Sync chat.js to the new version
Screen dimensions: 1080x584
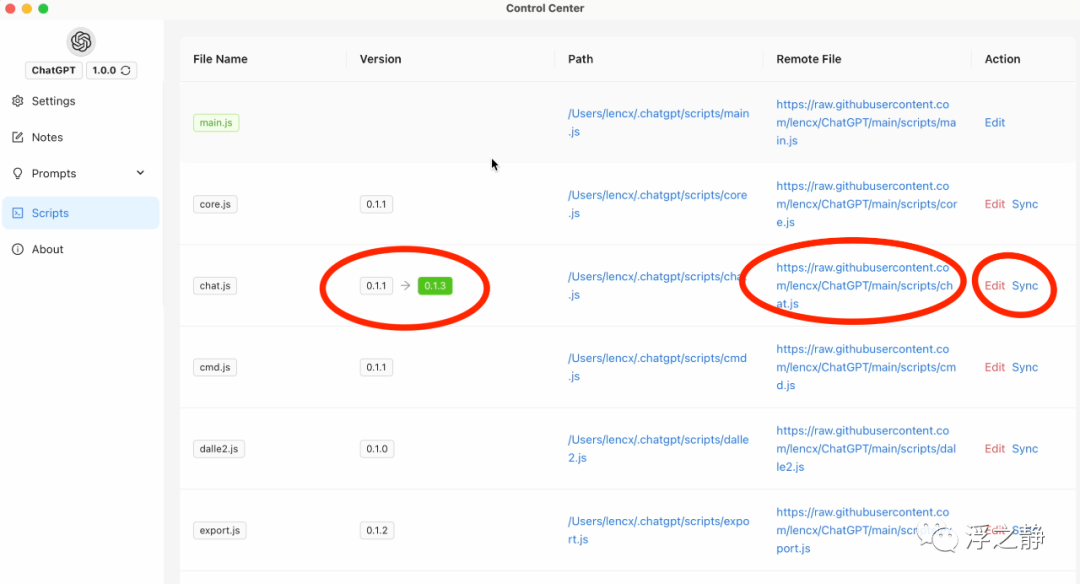[1025, 286]
